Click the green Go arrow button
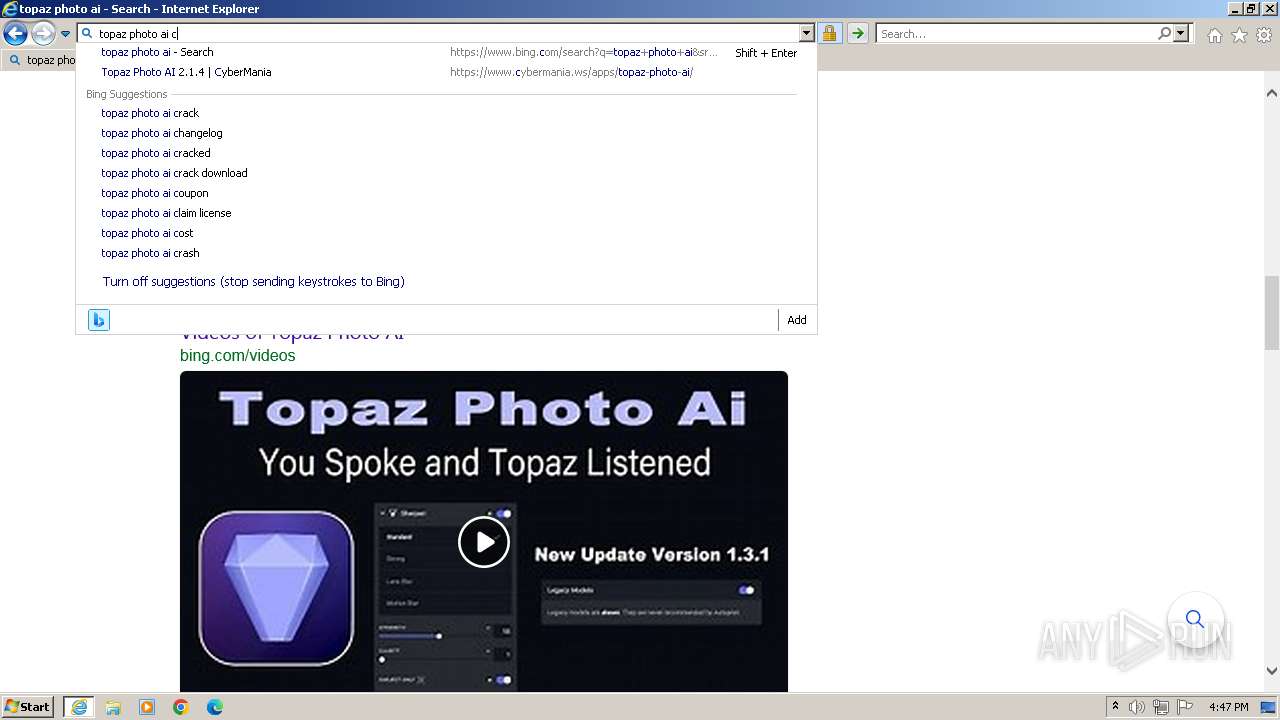Viewport: 1280px width, 720px height. (858, 34)
